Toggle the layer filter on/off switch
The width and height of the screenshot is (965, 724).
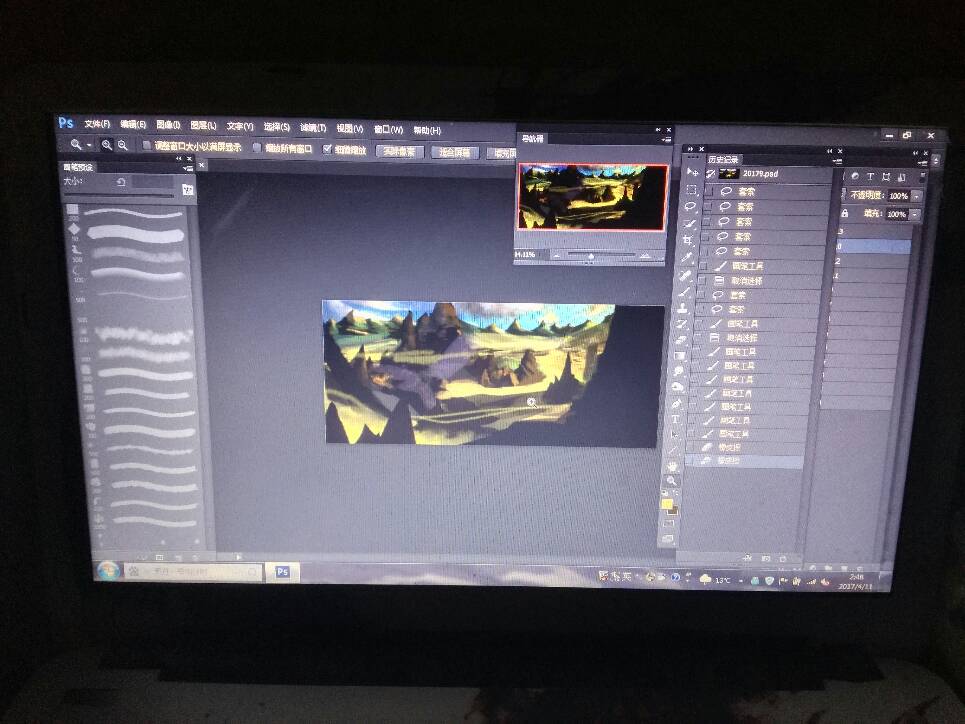pyautogui.click(x=922, y=177)
